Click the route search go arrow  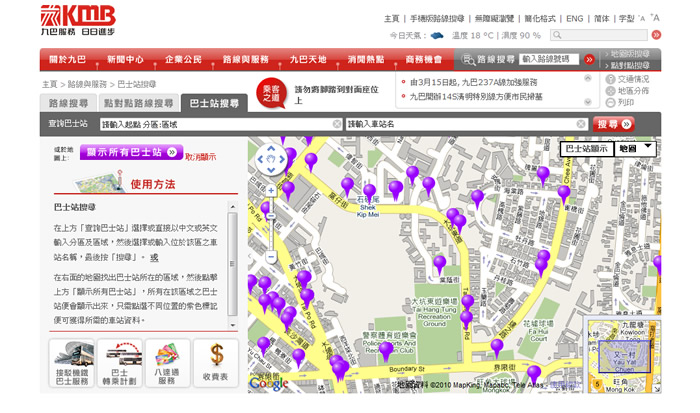pyautogui.click(x=589, y=60)
